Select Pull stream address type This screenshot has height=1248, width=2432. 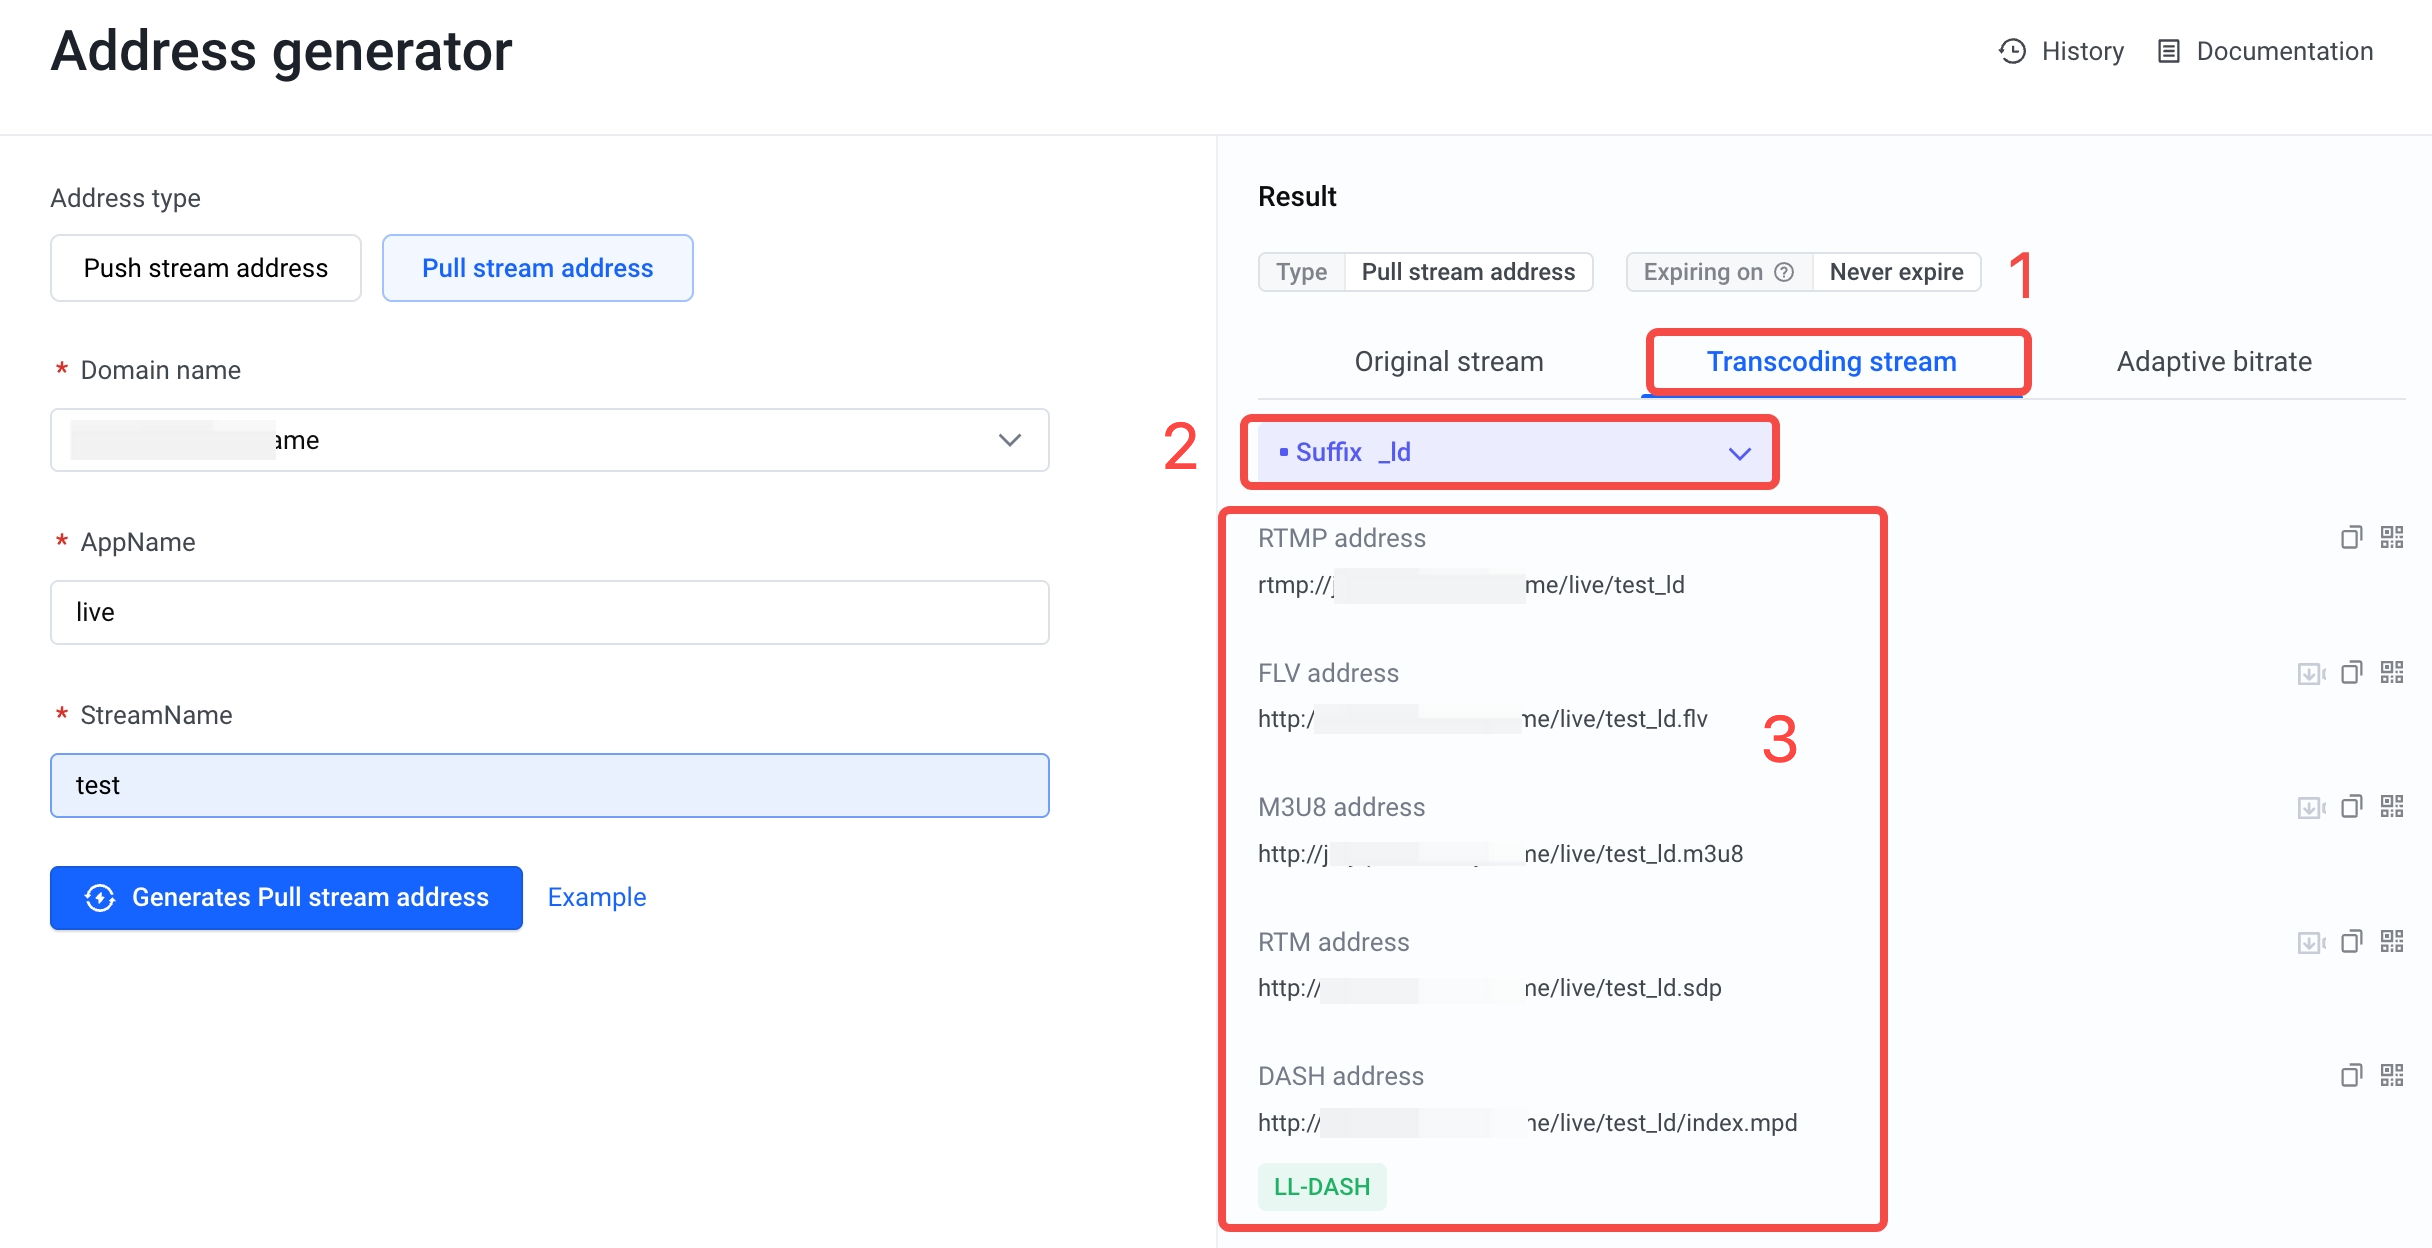click(537, 268)
